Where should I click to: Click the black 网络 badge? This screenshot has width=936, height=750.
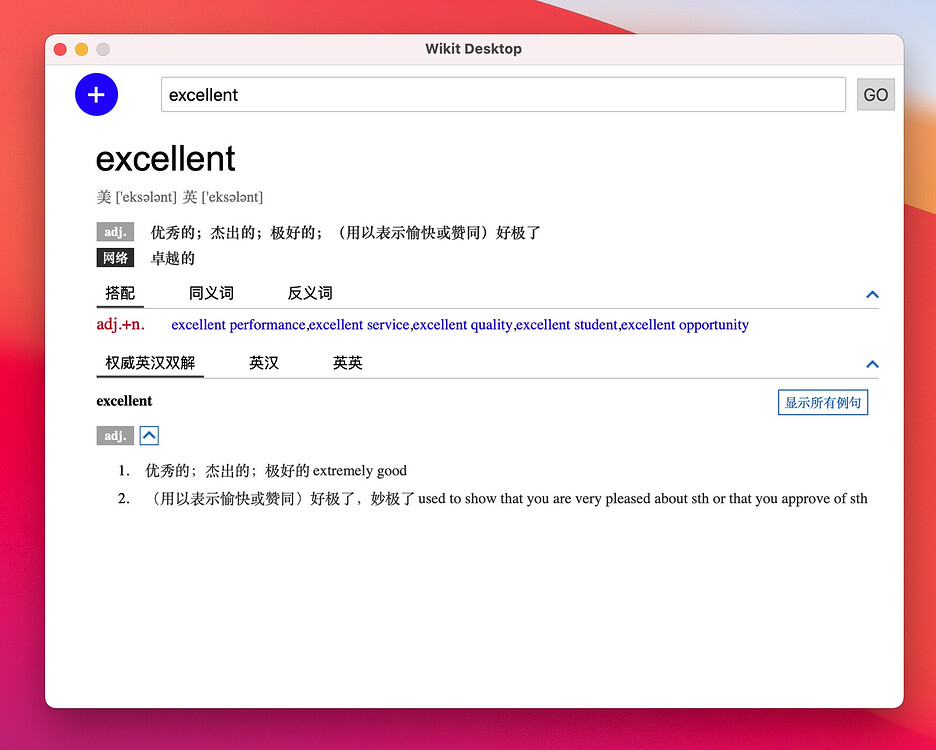pyautogui.click(x=114, y=257)
